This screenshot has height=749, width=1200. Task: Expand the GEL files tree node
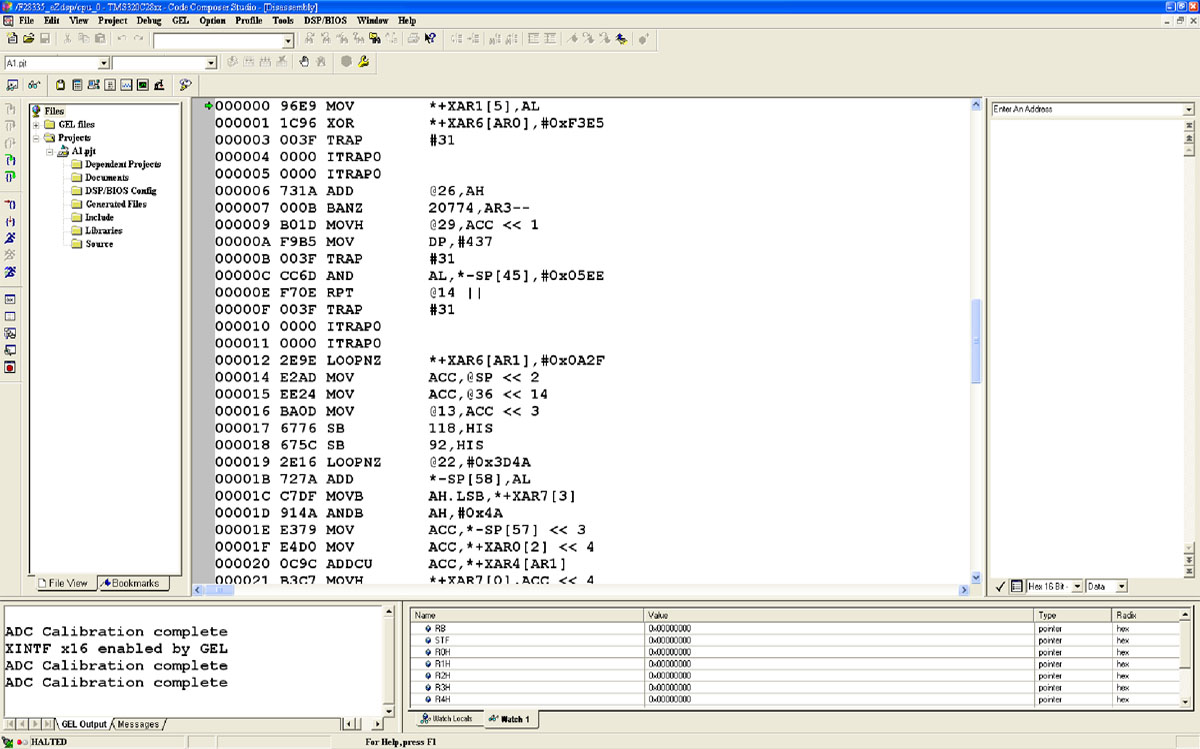click(x=36, y=124)
